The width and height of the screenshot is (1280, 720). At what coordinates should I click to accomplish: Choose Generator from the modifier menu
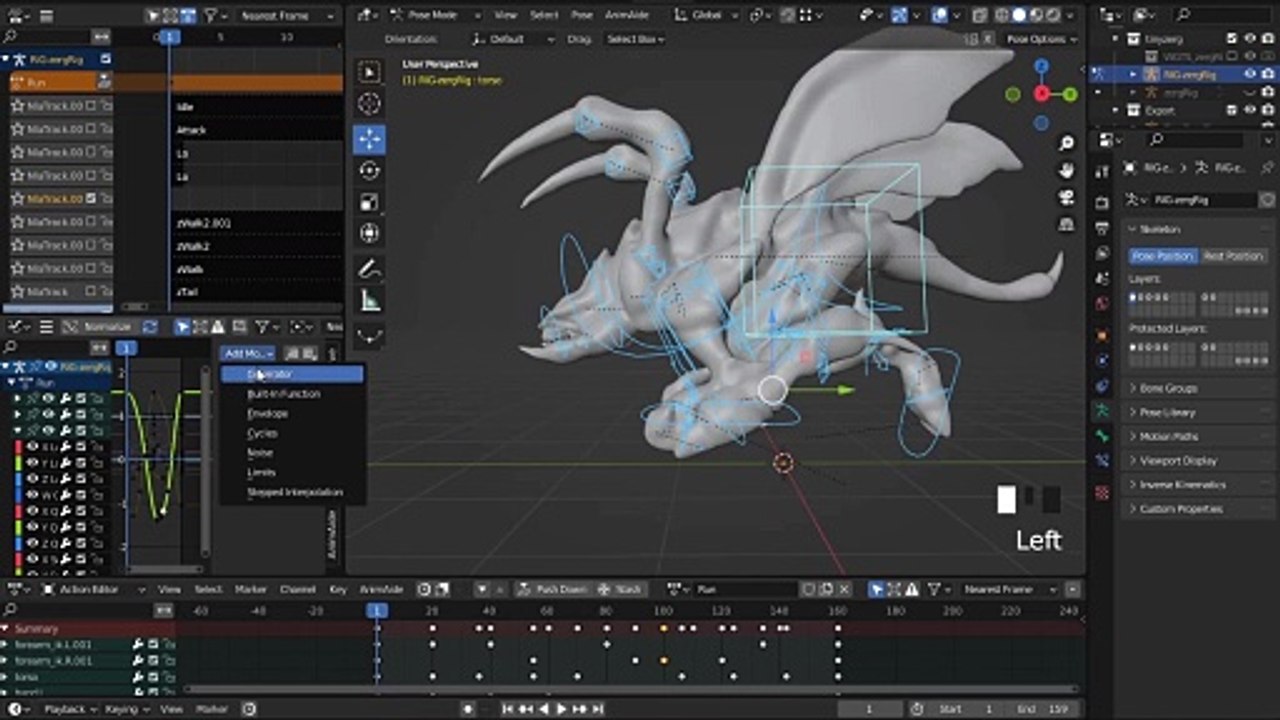pos(292,374)
